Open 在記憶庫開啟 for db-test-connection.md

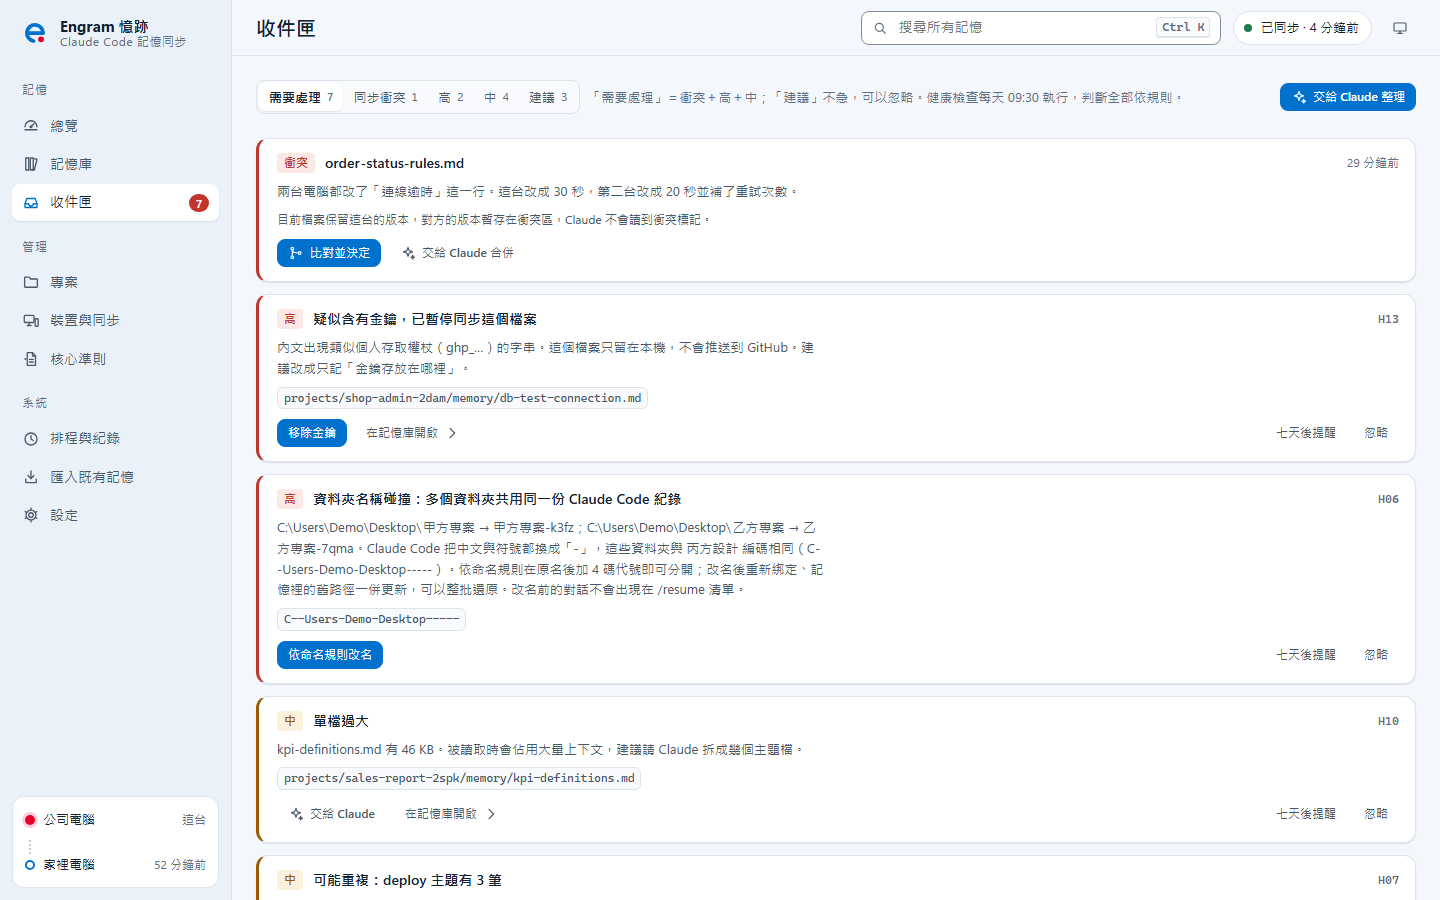coord(411,433)
